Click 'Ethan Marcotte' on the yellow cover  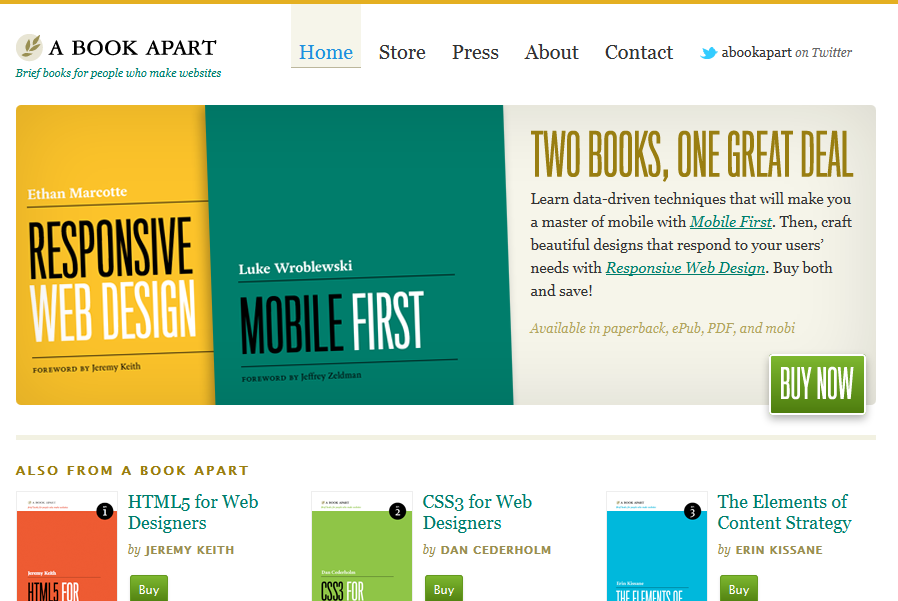(77, 193)
